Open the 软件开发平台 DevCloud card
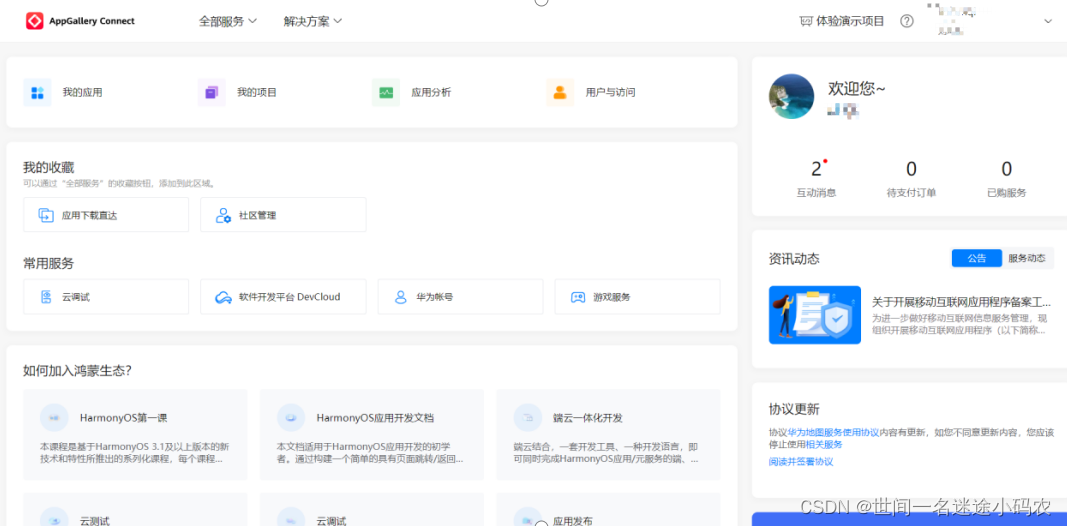 coord(283,297)
